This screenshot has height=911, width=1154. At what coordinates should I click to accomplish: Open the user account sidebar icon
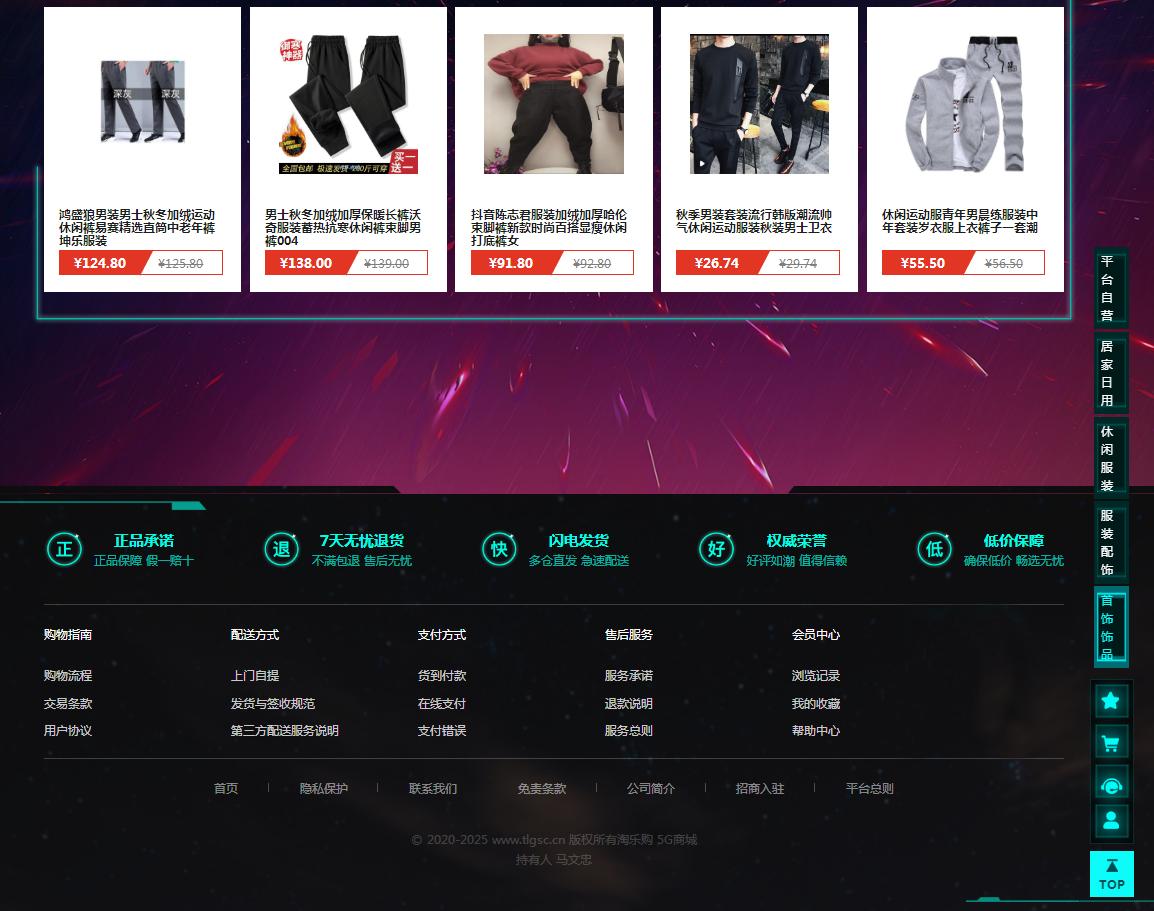(x=1111, y=820)
